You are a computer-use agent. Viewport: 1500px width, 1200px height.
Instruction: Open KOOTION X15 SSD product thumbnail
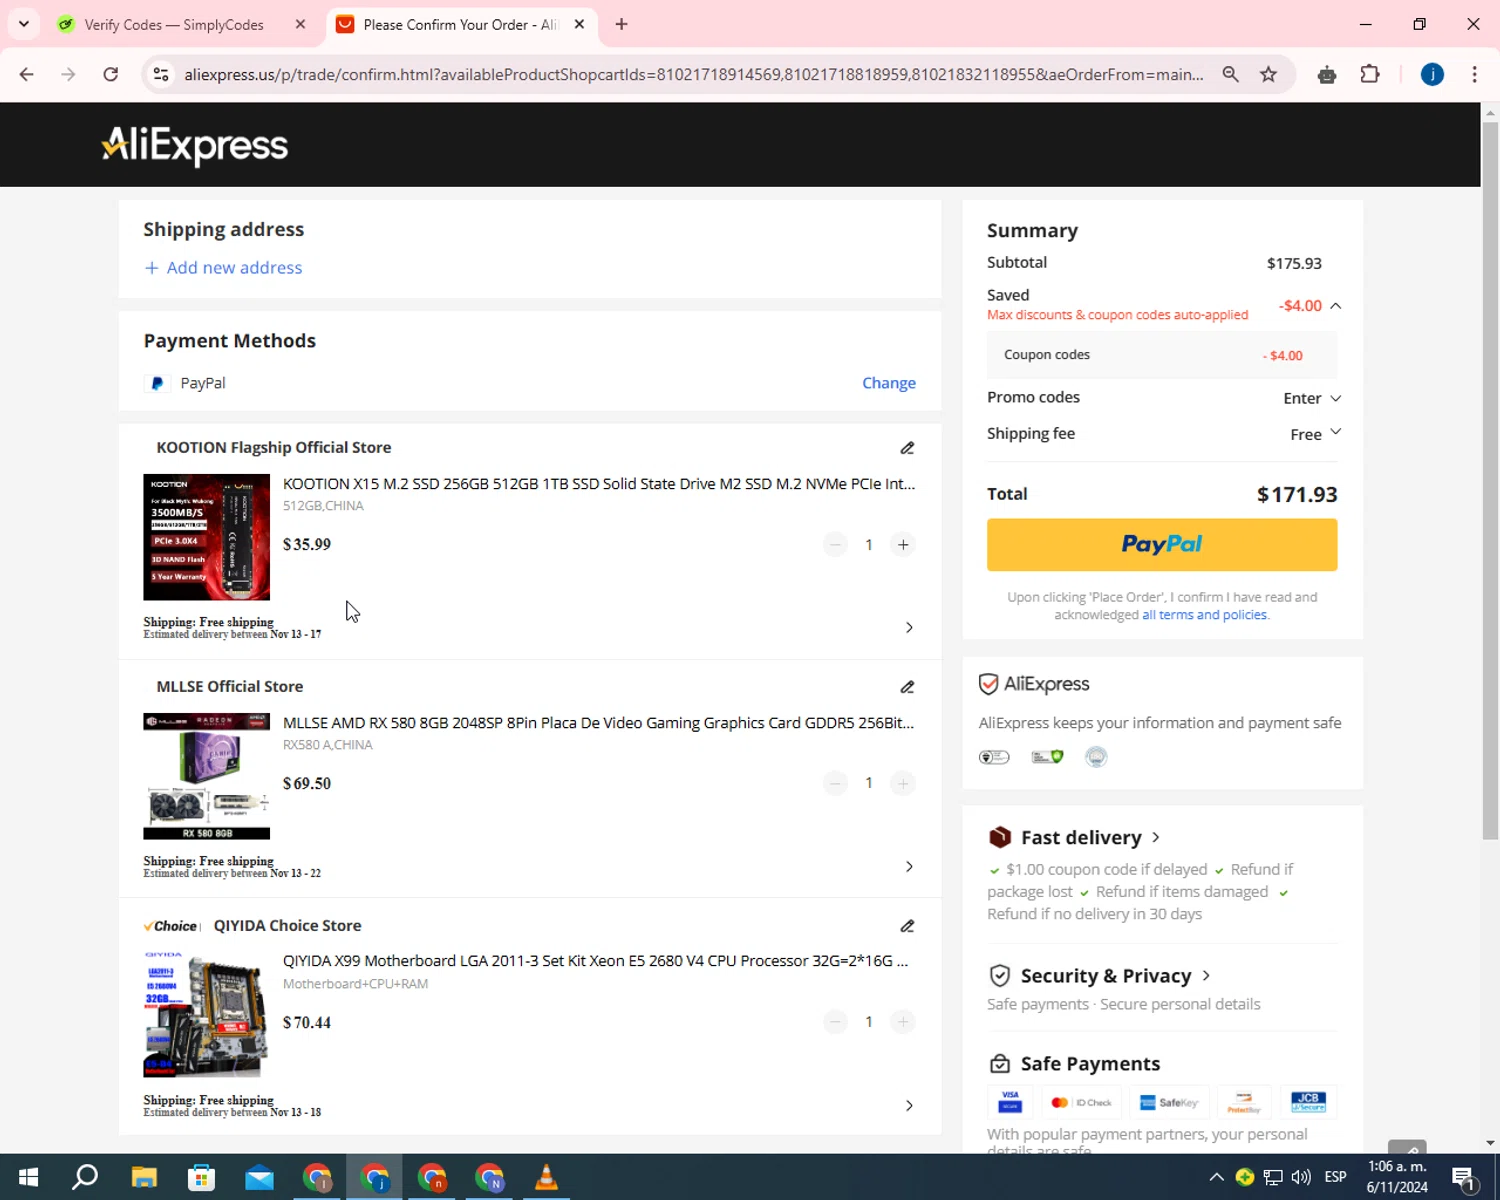[207, 537]
